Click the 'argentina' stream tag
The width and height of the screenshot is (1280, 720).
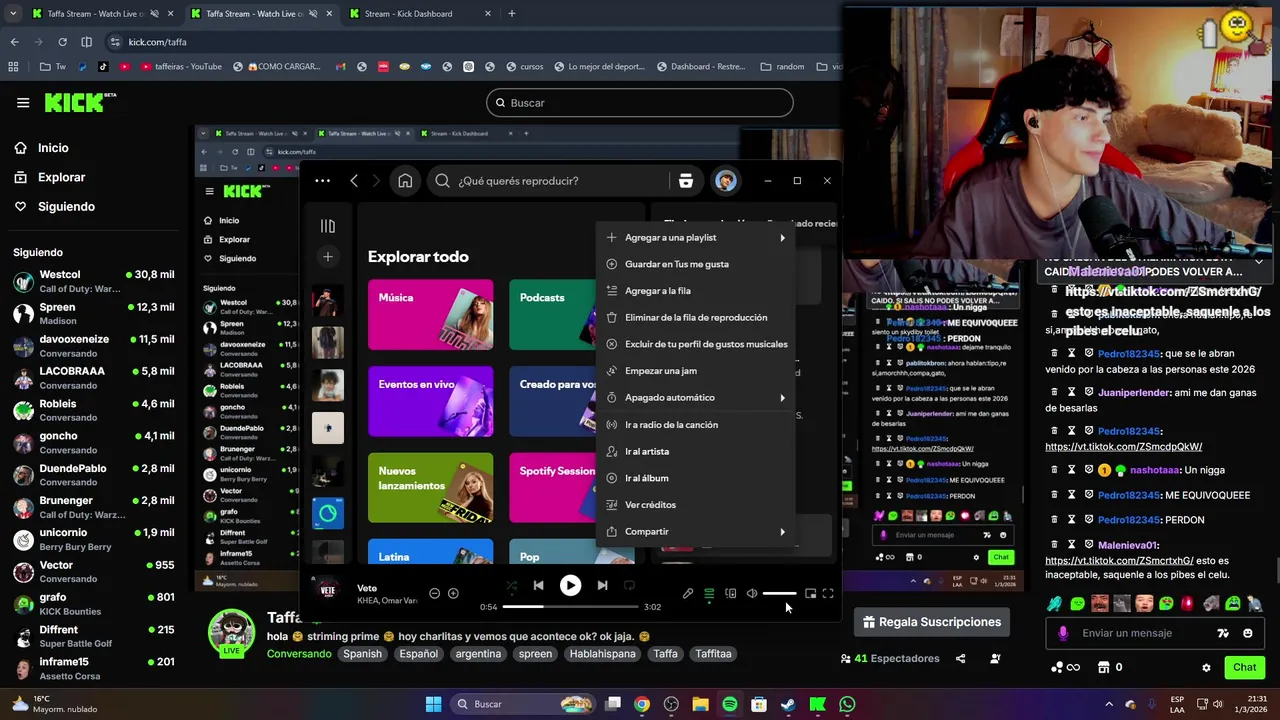click(x=478, y=654)
